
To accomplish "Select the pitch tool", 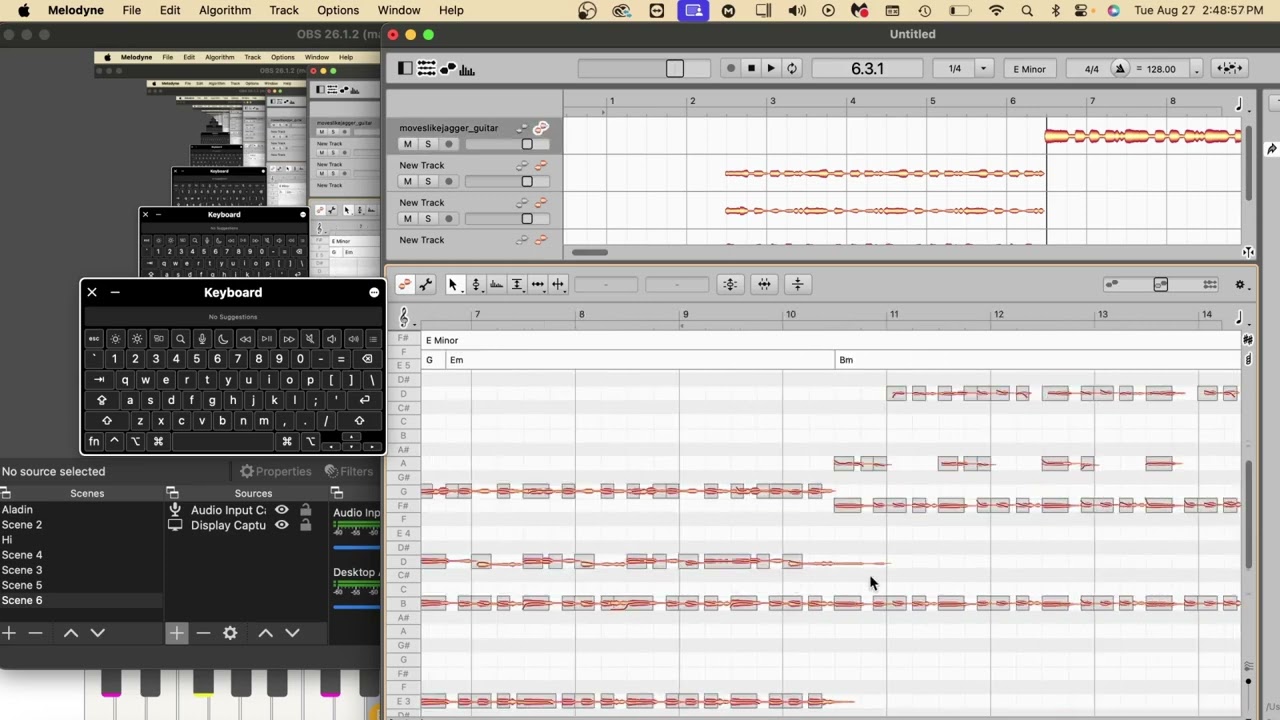I will (476, 285).
